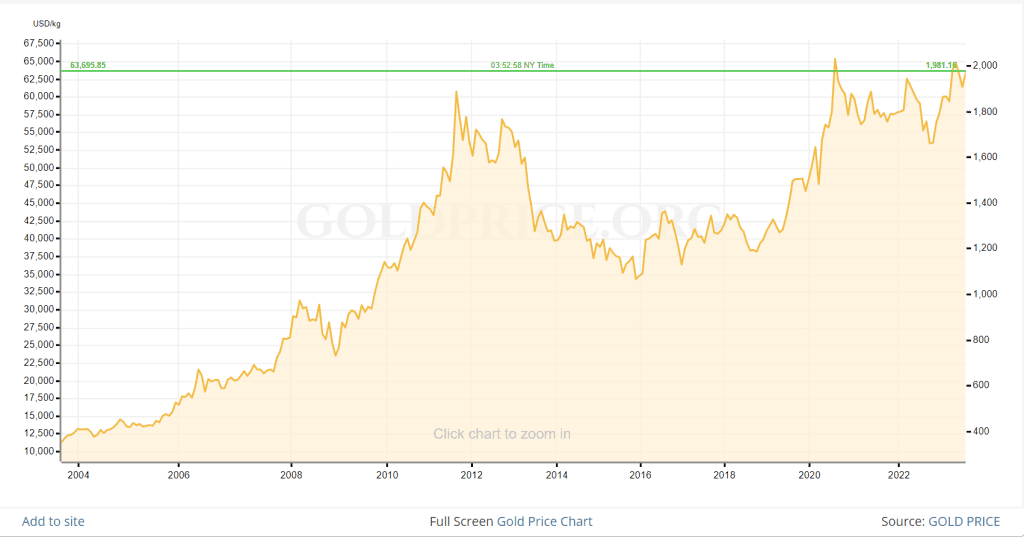Select the 2016 year label on the x-axis
The height and width of the screenshot is (541, 1024).
coord(640,475)
